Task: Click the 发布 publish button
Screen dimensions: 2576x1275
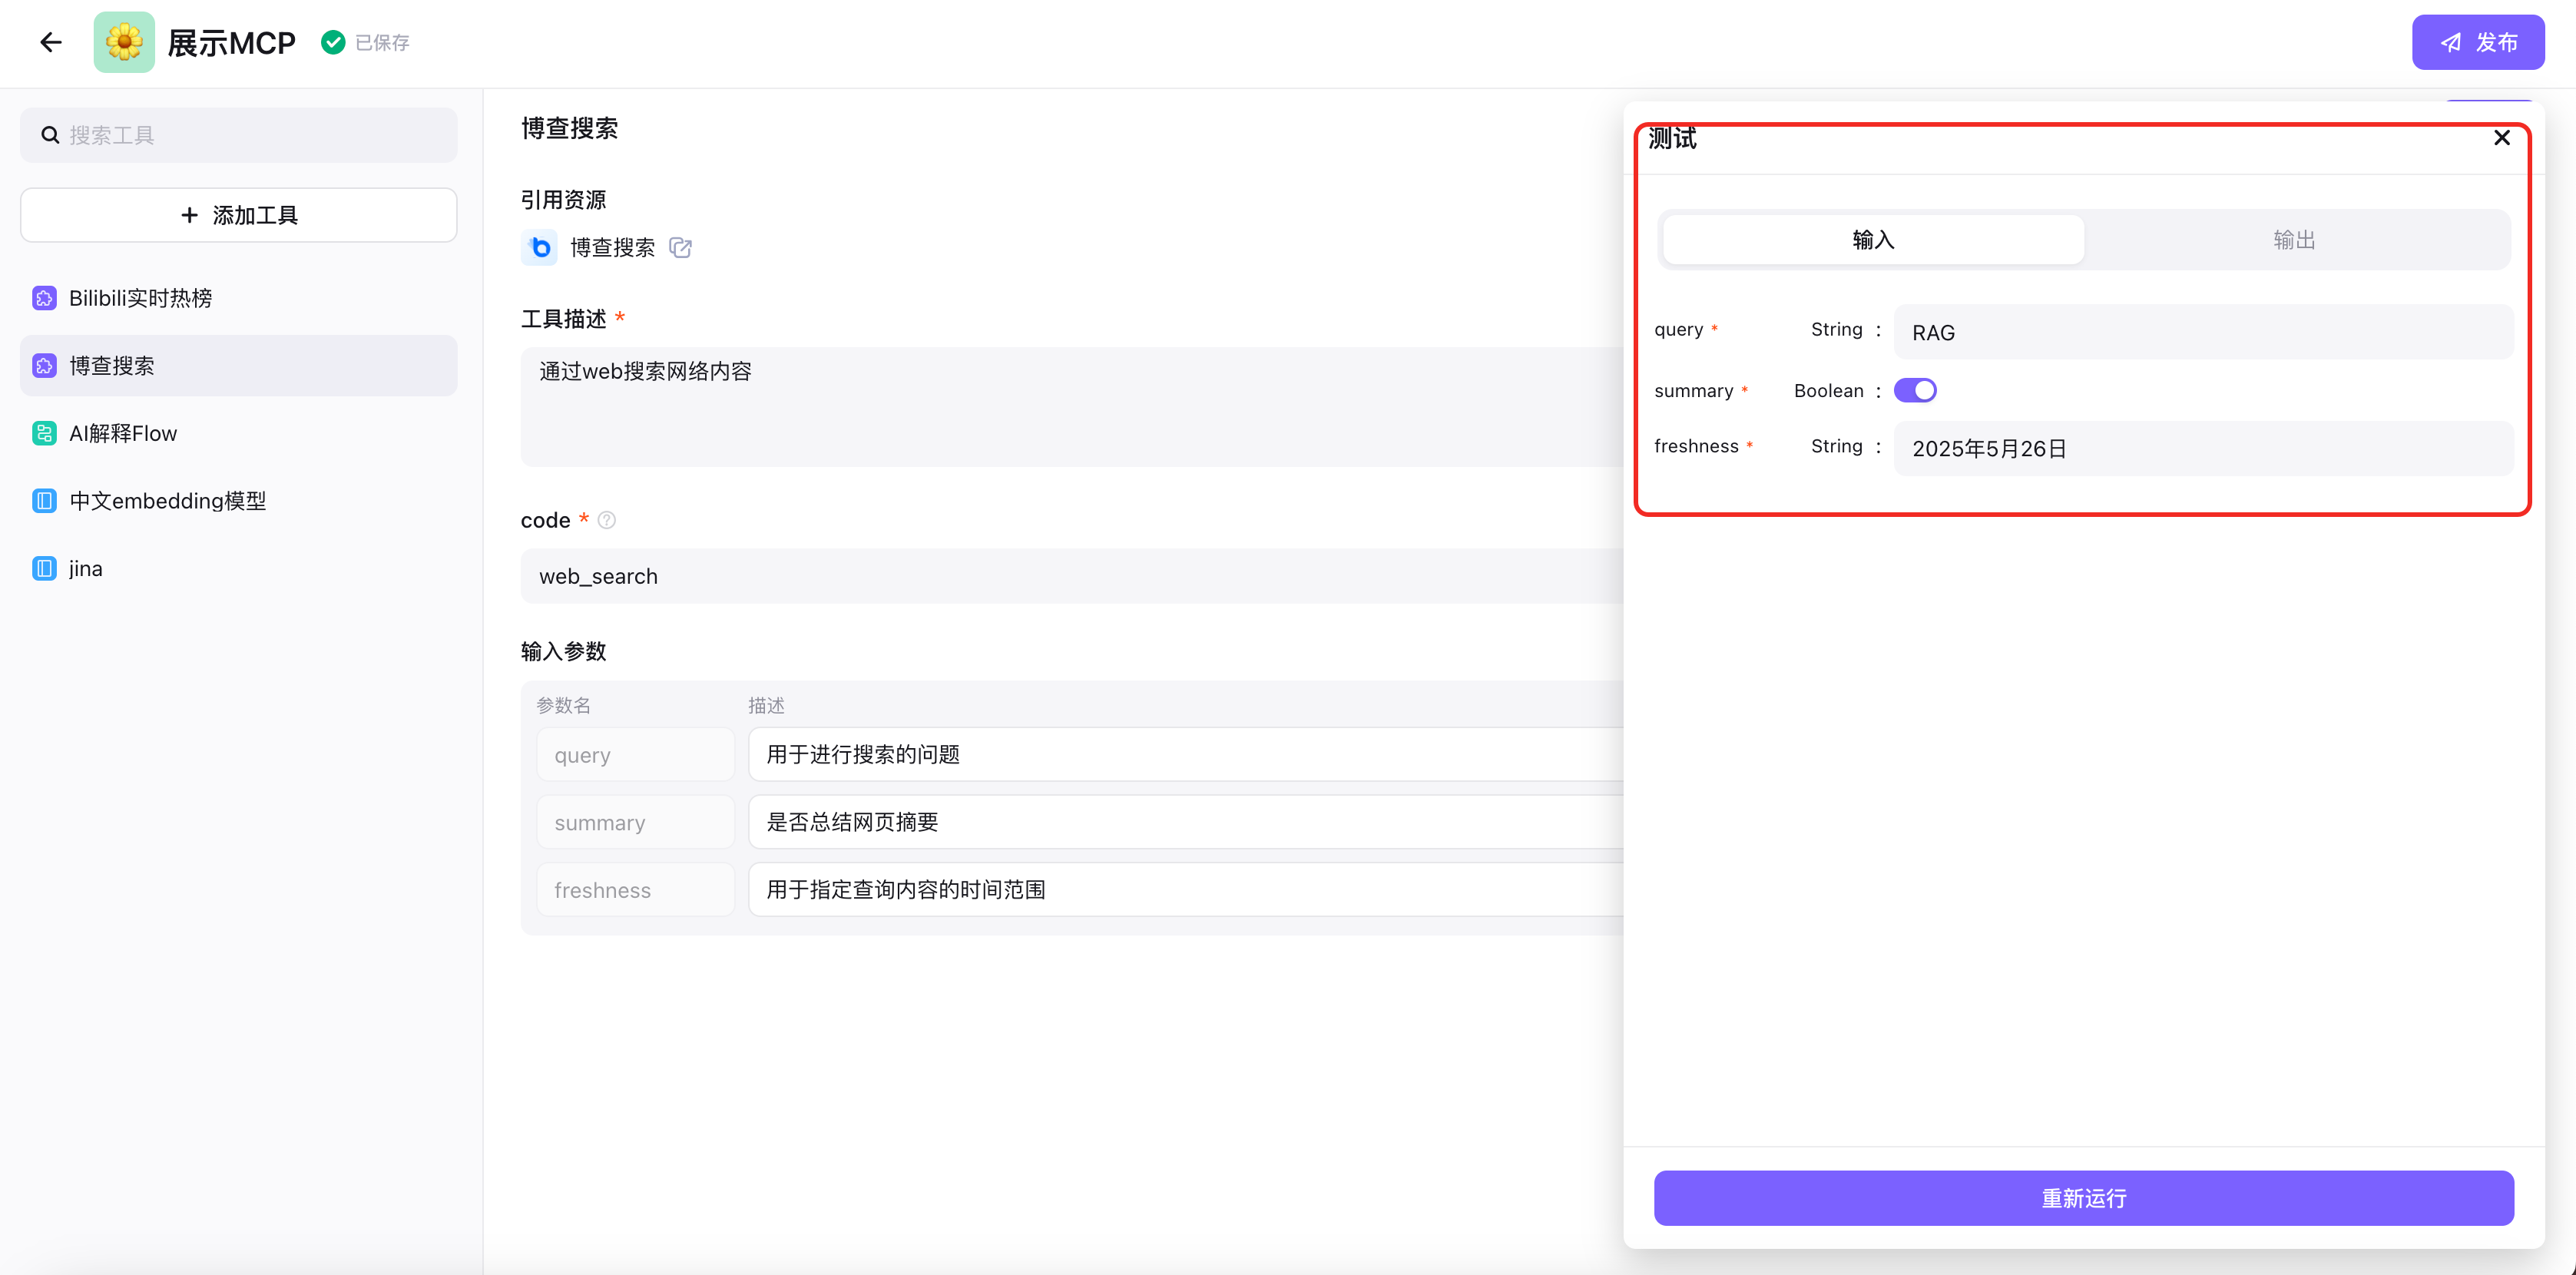Action: click(x=2477, y=42)
